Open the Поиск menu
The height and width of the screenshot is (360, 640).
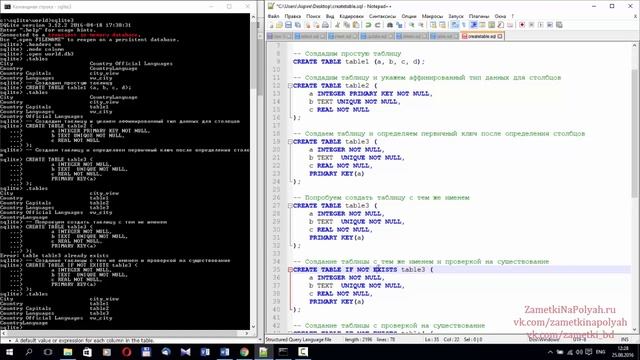pos(313,16)
